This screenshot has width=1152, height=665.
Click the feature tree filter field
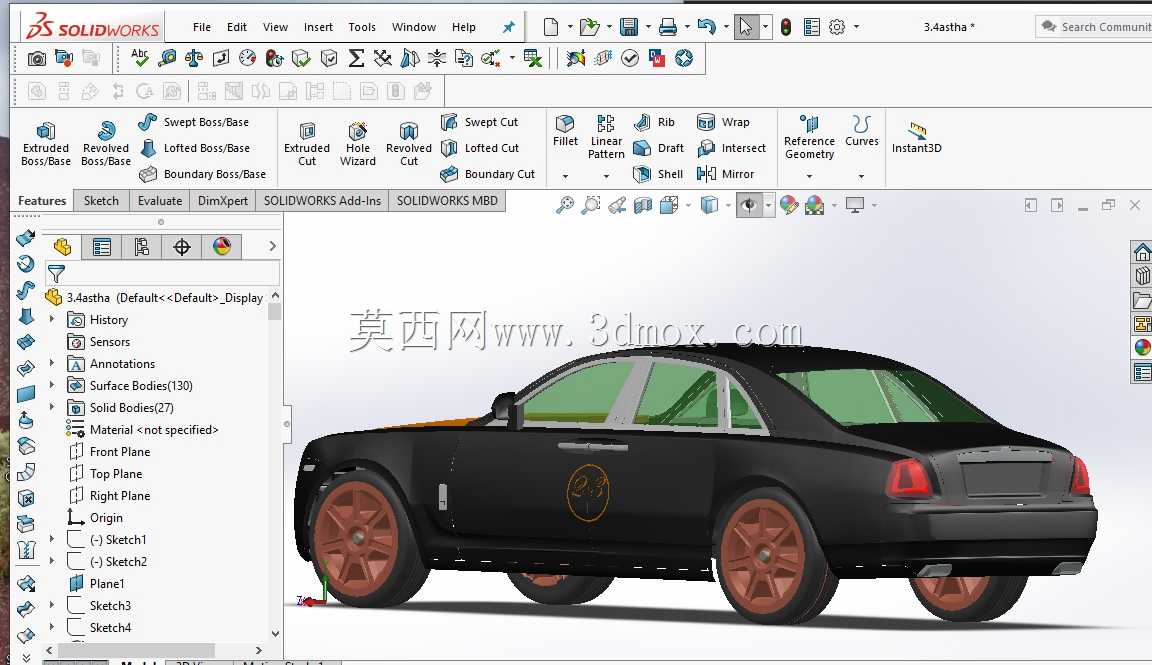click(162, 273)
